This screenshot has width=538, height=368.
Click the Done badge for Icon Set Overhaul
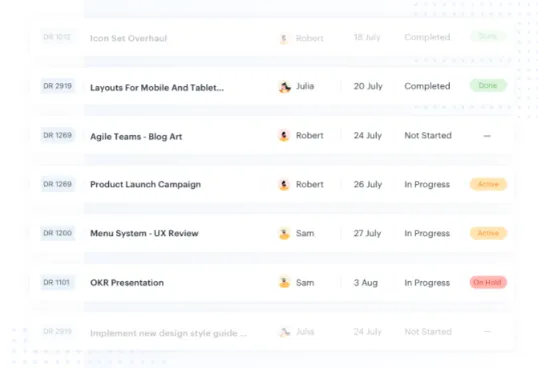(488, 36)
